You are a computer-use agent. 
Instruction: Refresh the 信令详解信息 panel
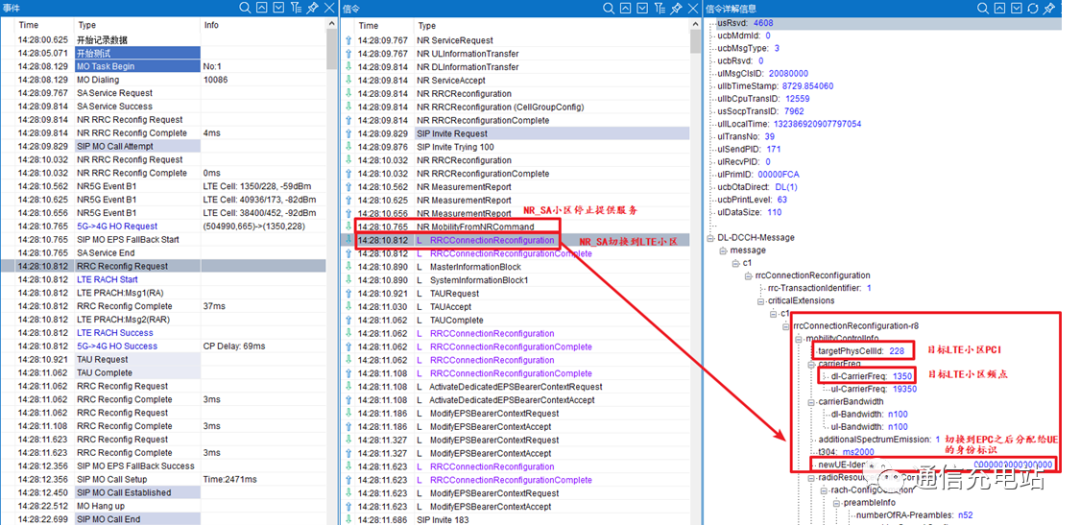pos(1032,8)
